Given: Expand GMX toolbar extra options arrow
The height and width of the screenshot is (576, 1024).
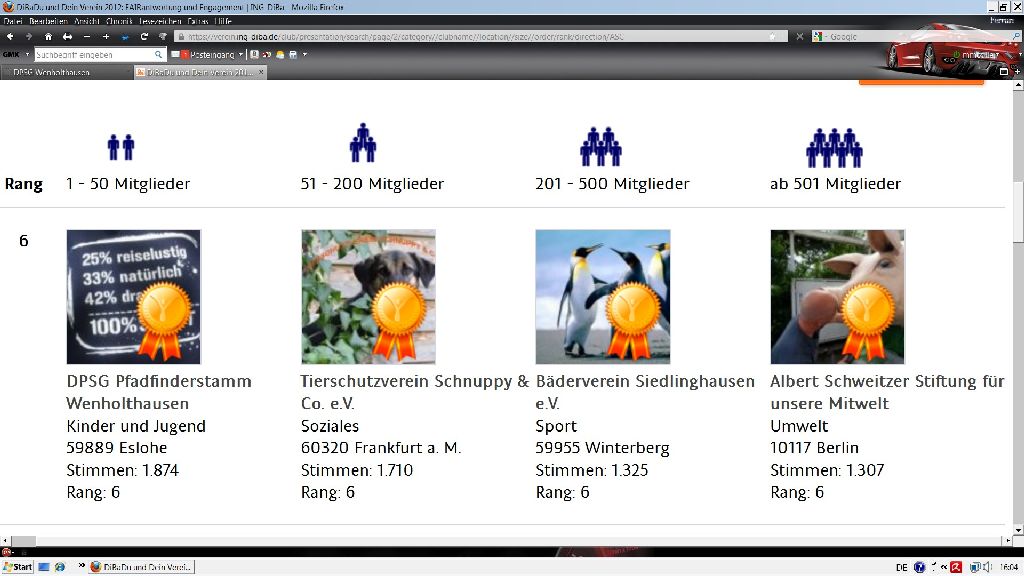Looking at the screenshot, I should tap(305, 55).
